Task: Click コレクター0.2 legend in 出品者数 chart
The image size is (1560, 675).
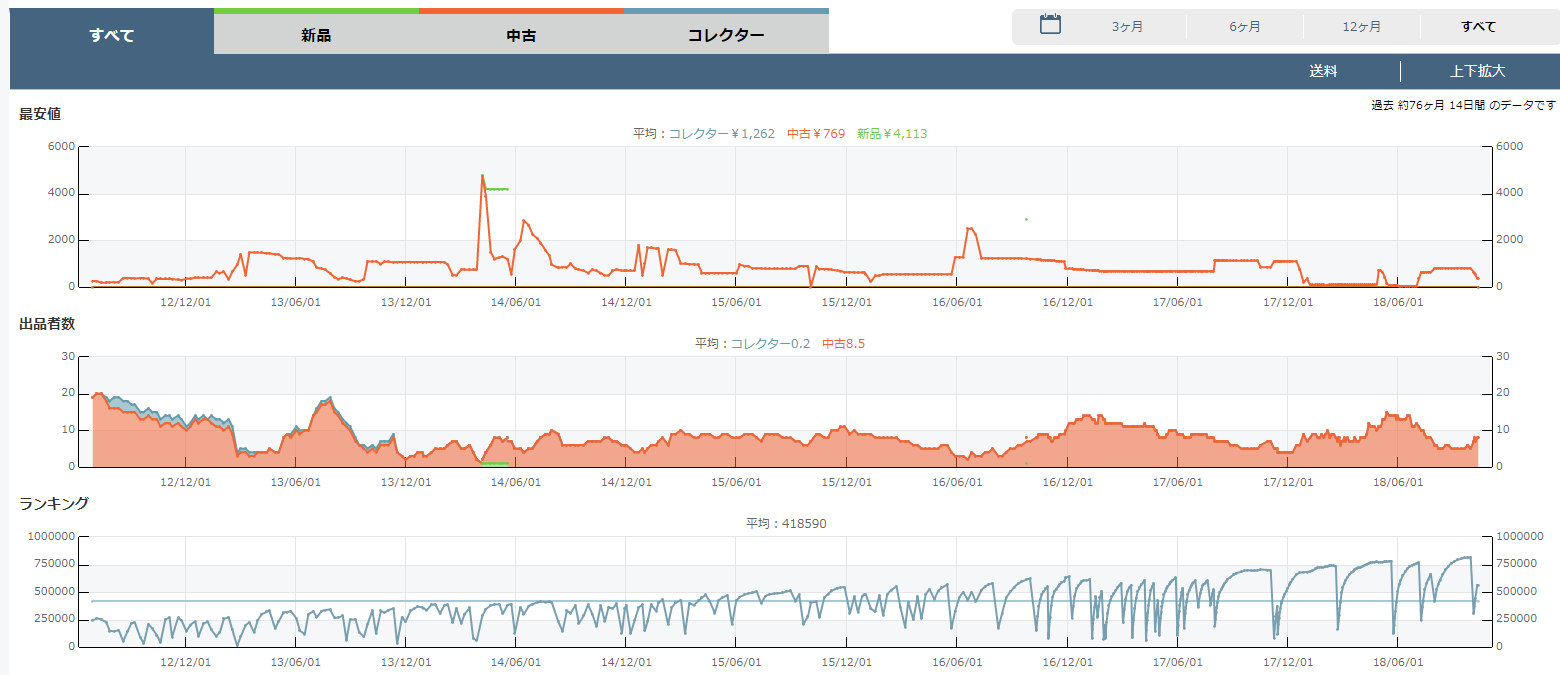Action: 770,343
